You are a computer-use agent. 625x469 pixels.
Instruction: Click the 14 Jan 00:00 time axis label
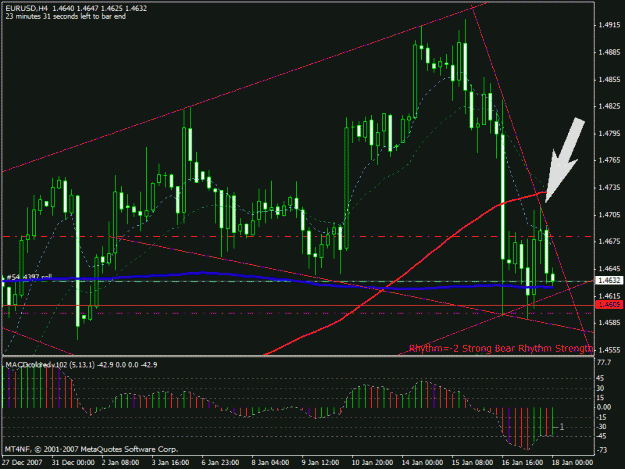422,463
